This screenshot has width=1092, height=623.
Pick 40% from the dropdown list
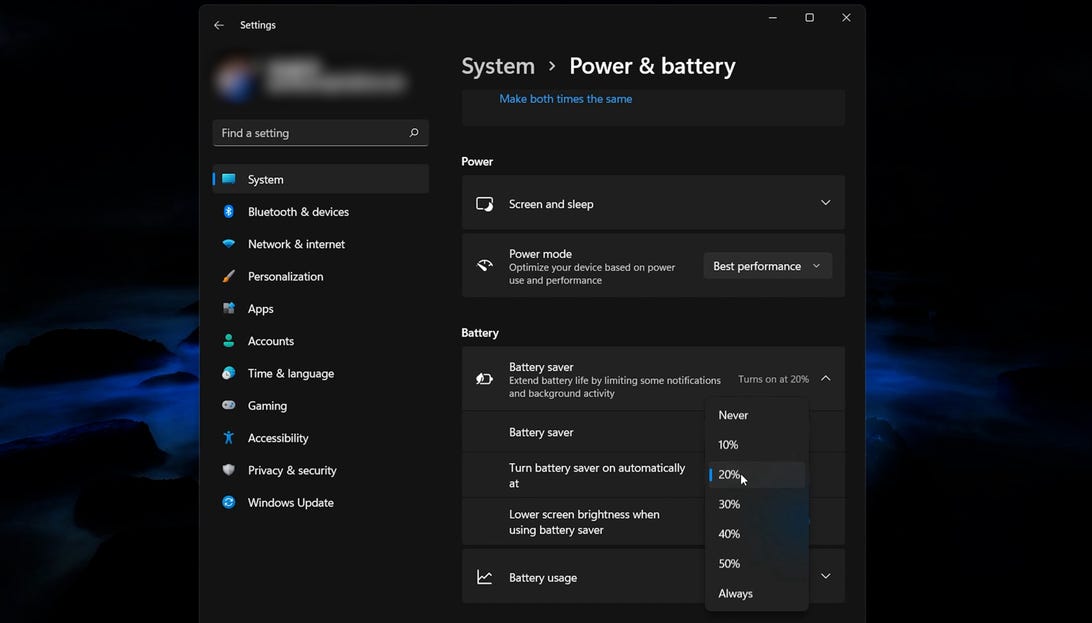click(x=757, y=534)
